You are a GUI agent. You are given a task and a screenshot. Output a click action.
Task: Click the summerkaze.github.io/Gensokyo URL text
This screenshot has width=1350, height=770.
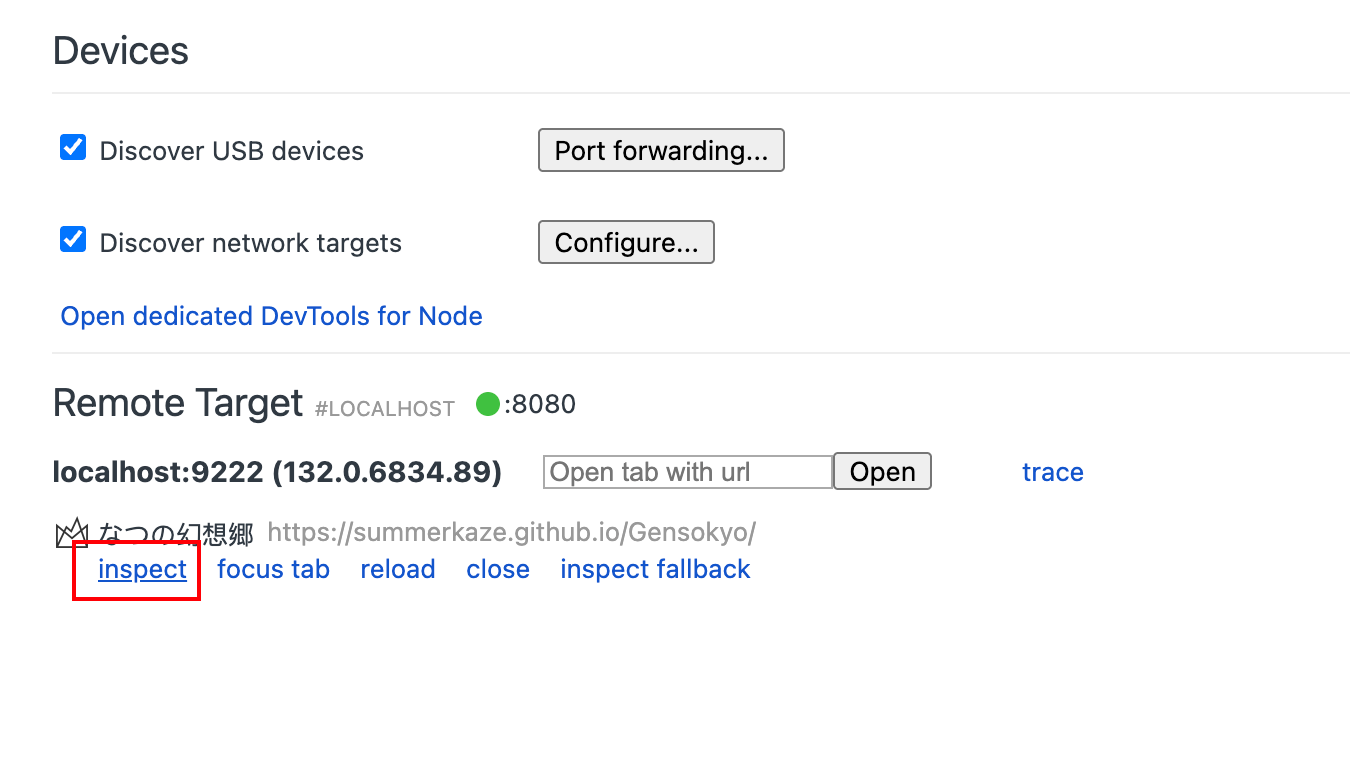click(511, 532)
